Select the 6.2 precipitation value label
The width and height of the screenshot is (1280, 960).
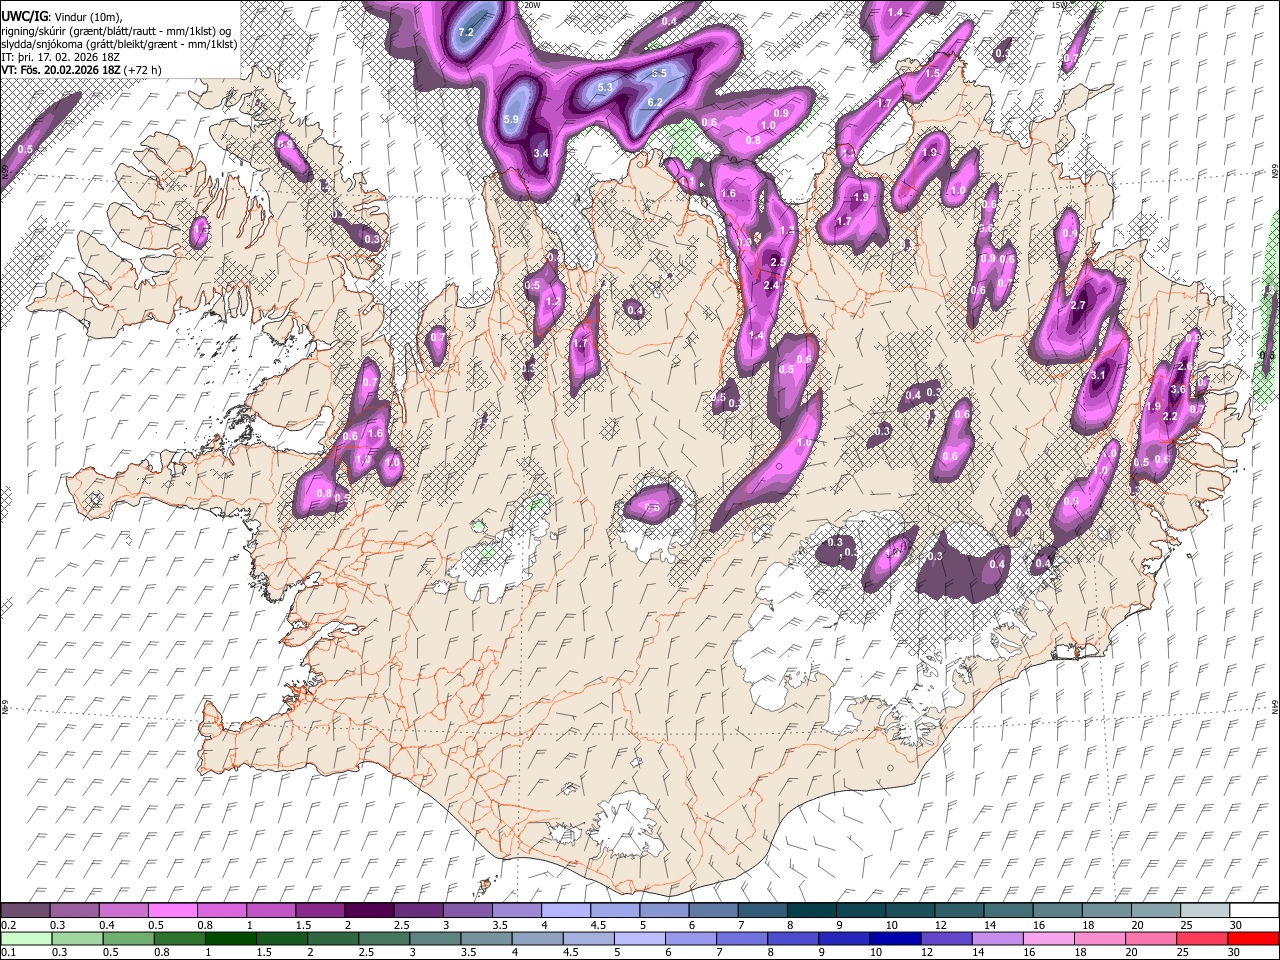point(655,102)
